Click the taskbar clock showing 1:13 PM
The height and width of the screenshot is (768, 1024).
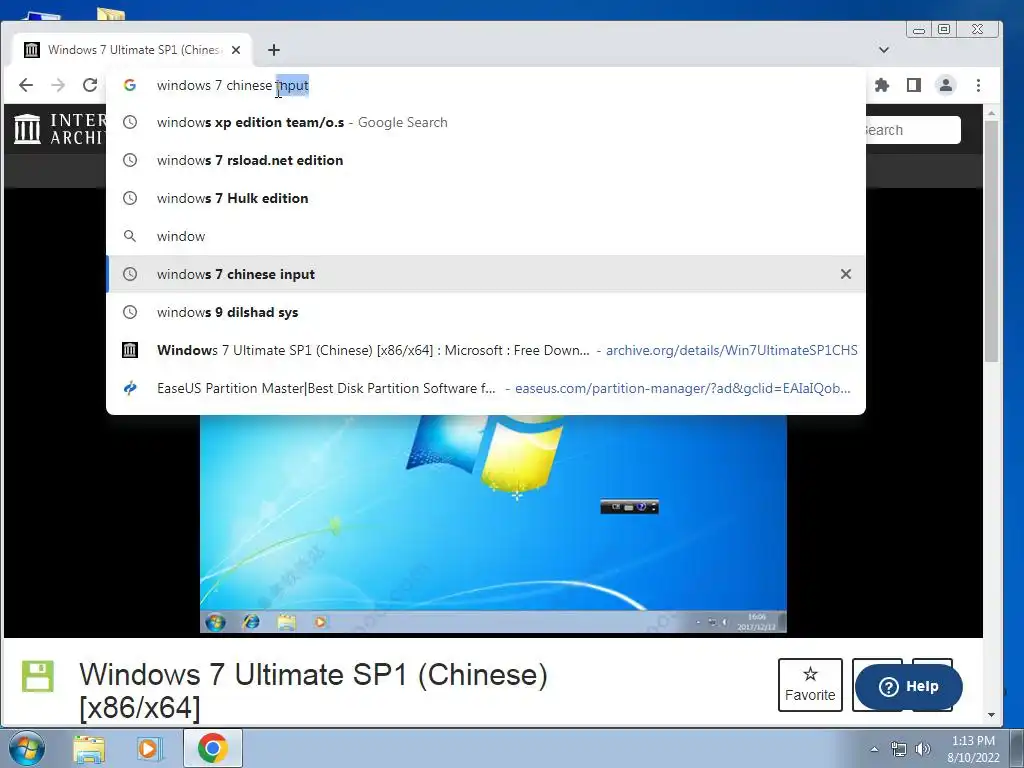(x=973, y=749)
